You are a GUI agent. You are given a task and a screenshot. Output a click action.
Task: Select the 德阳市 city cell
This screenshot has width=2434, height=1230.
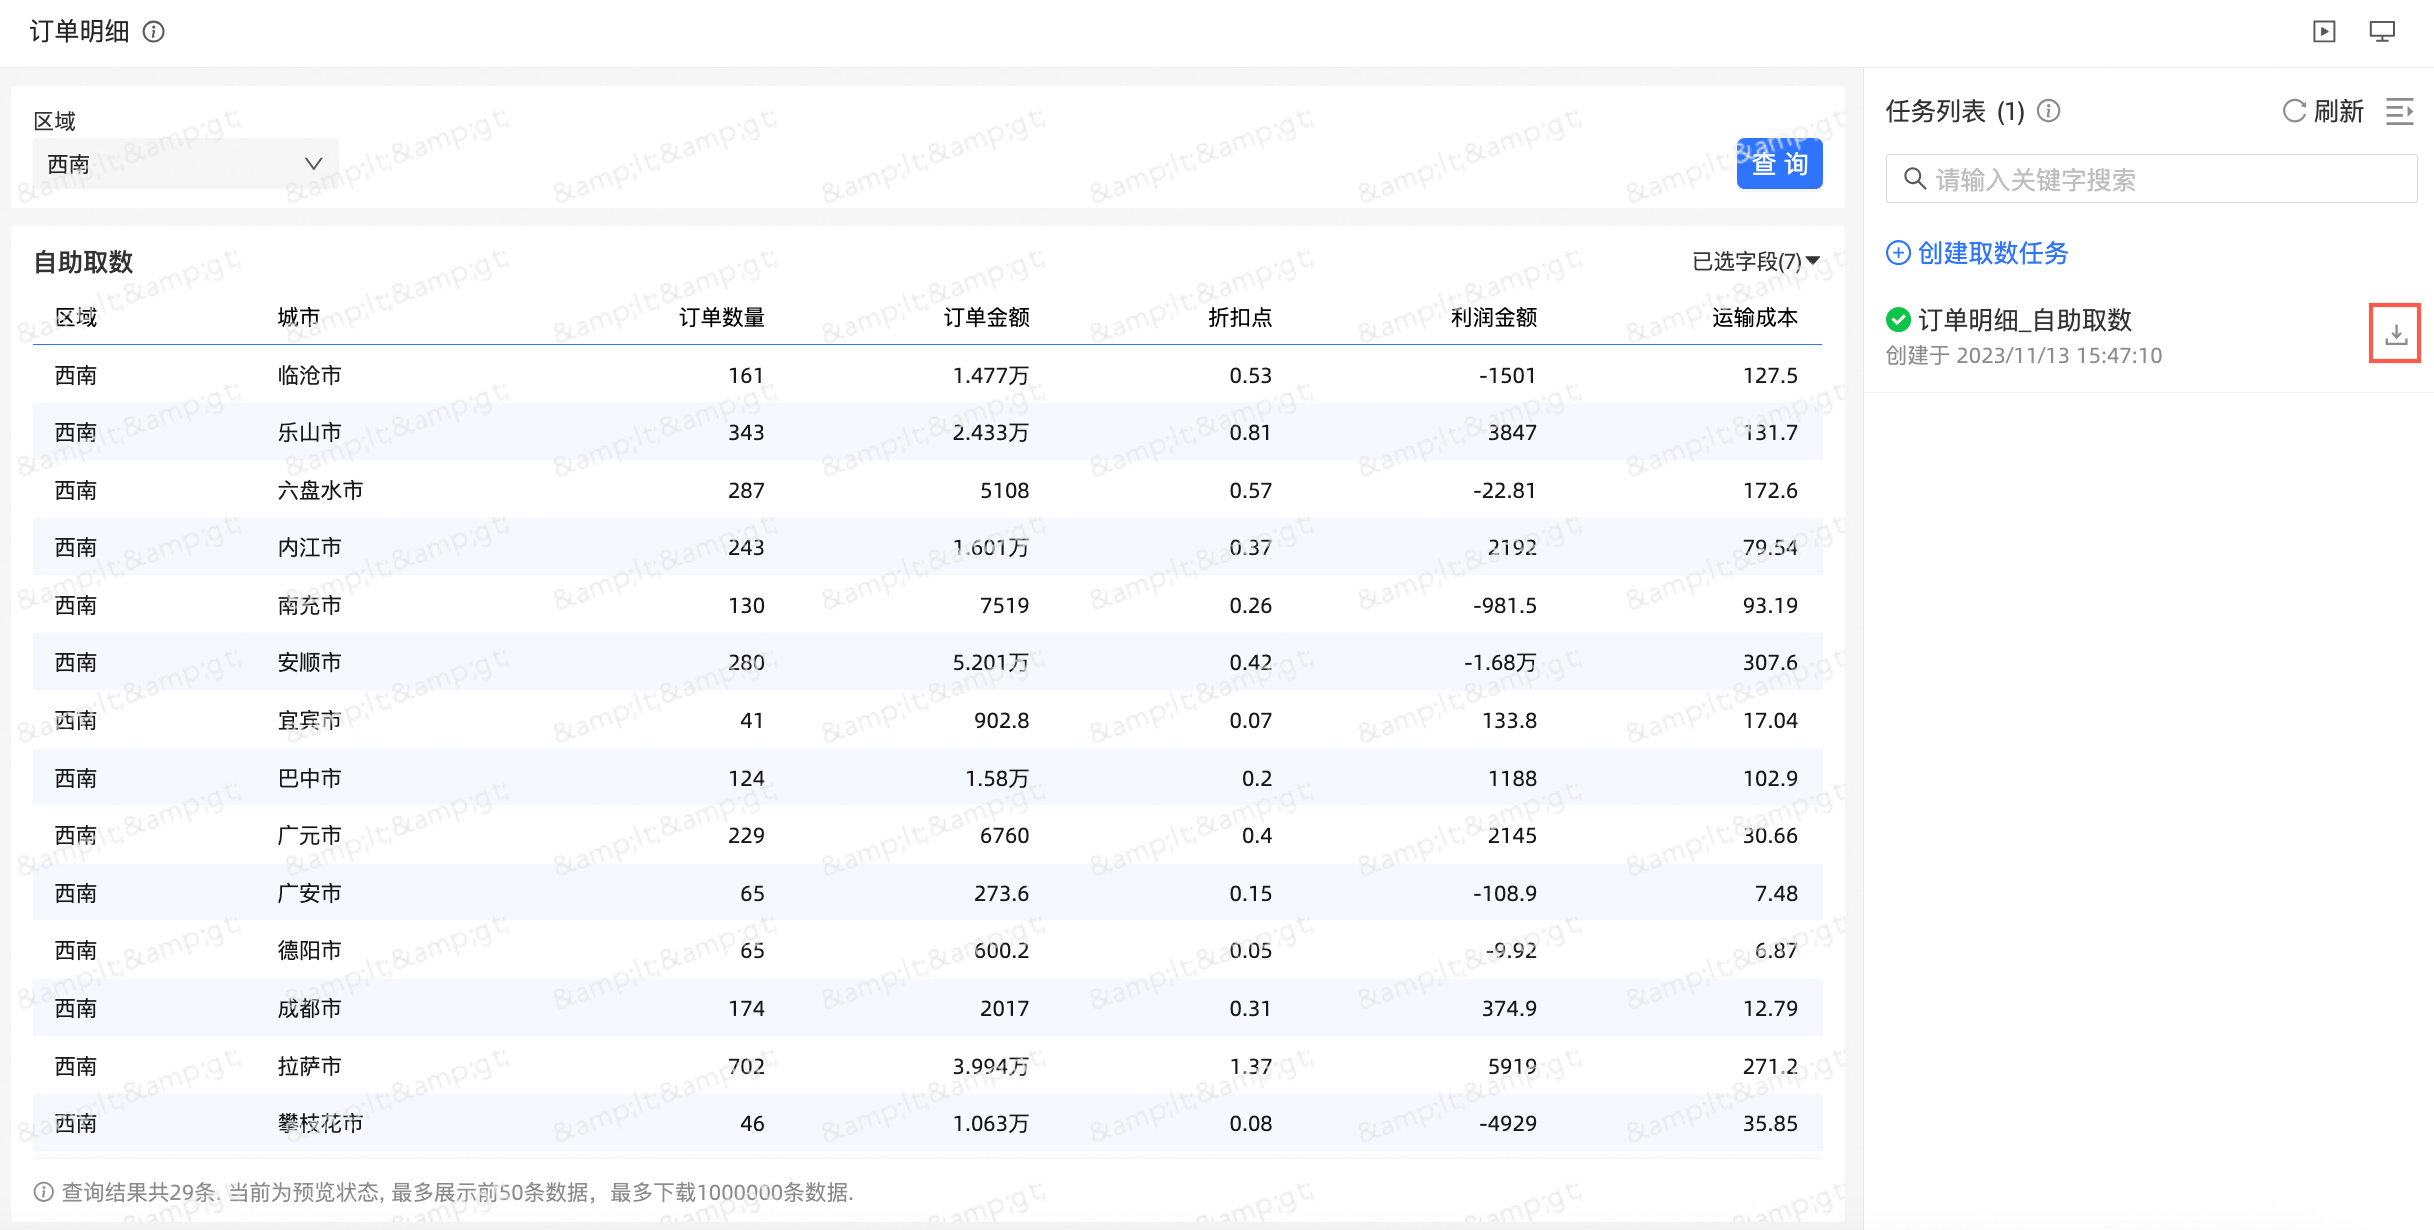pyautogui.click(x=310, y=951)
